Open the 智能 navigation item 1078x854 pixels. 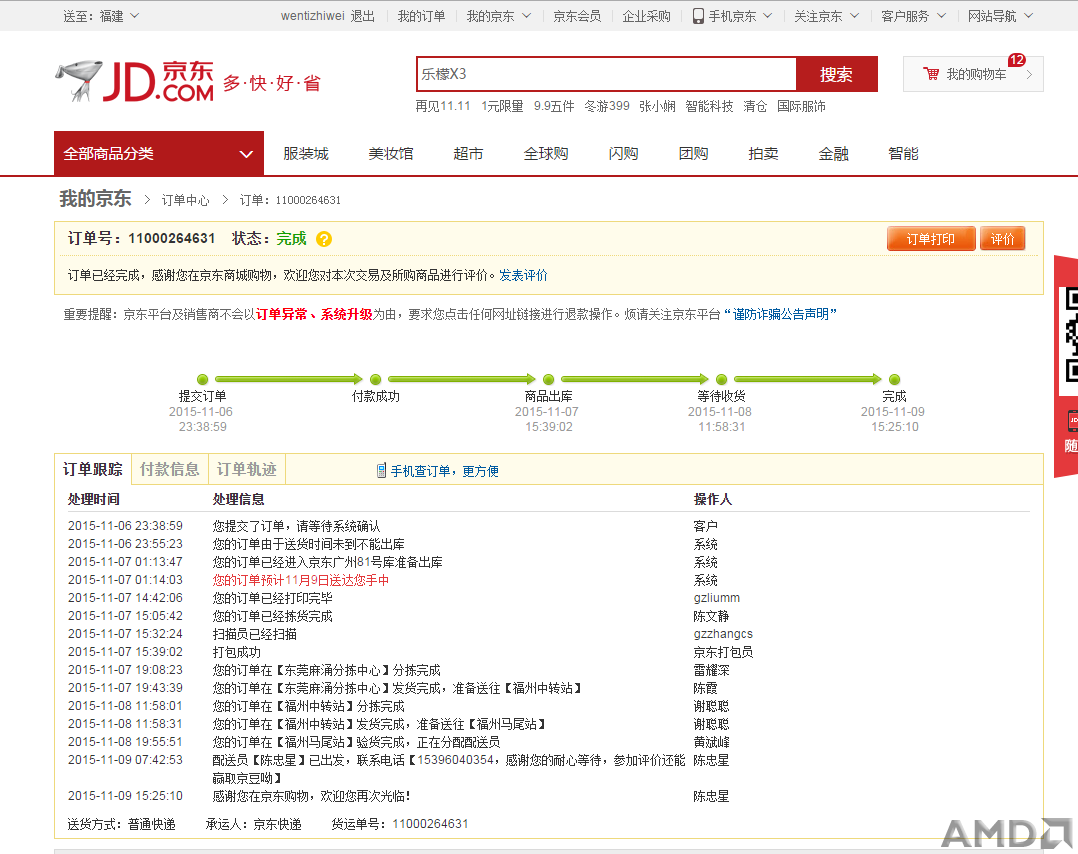(903, 153)
